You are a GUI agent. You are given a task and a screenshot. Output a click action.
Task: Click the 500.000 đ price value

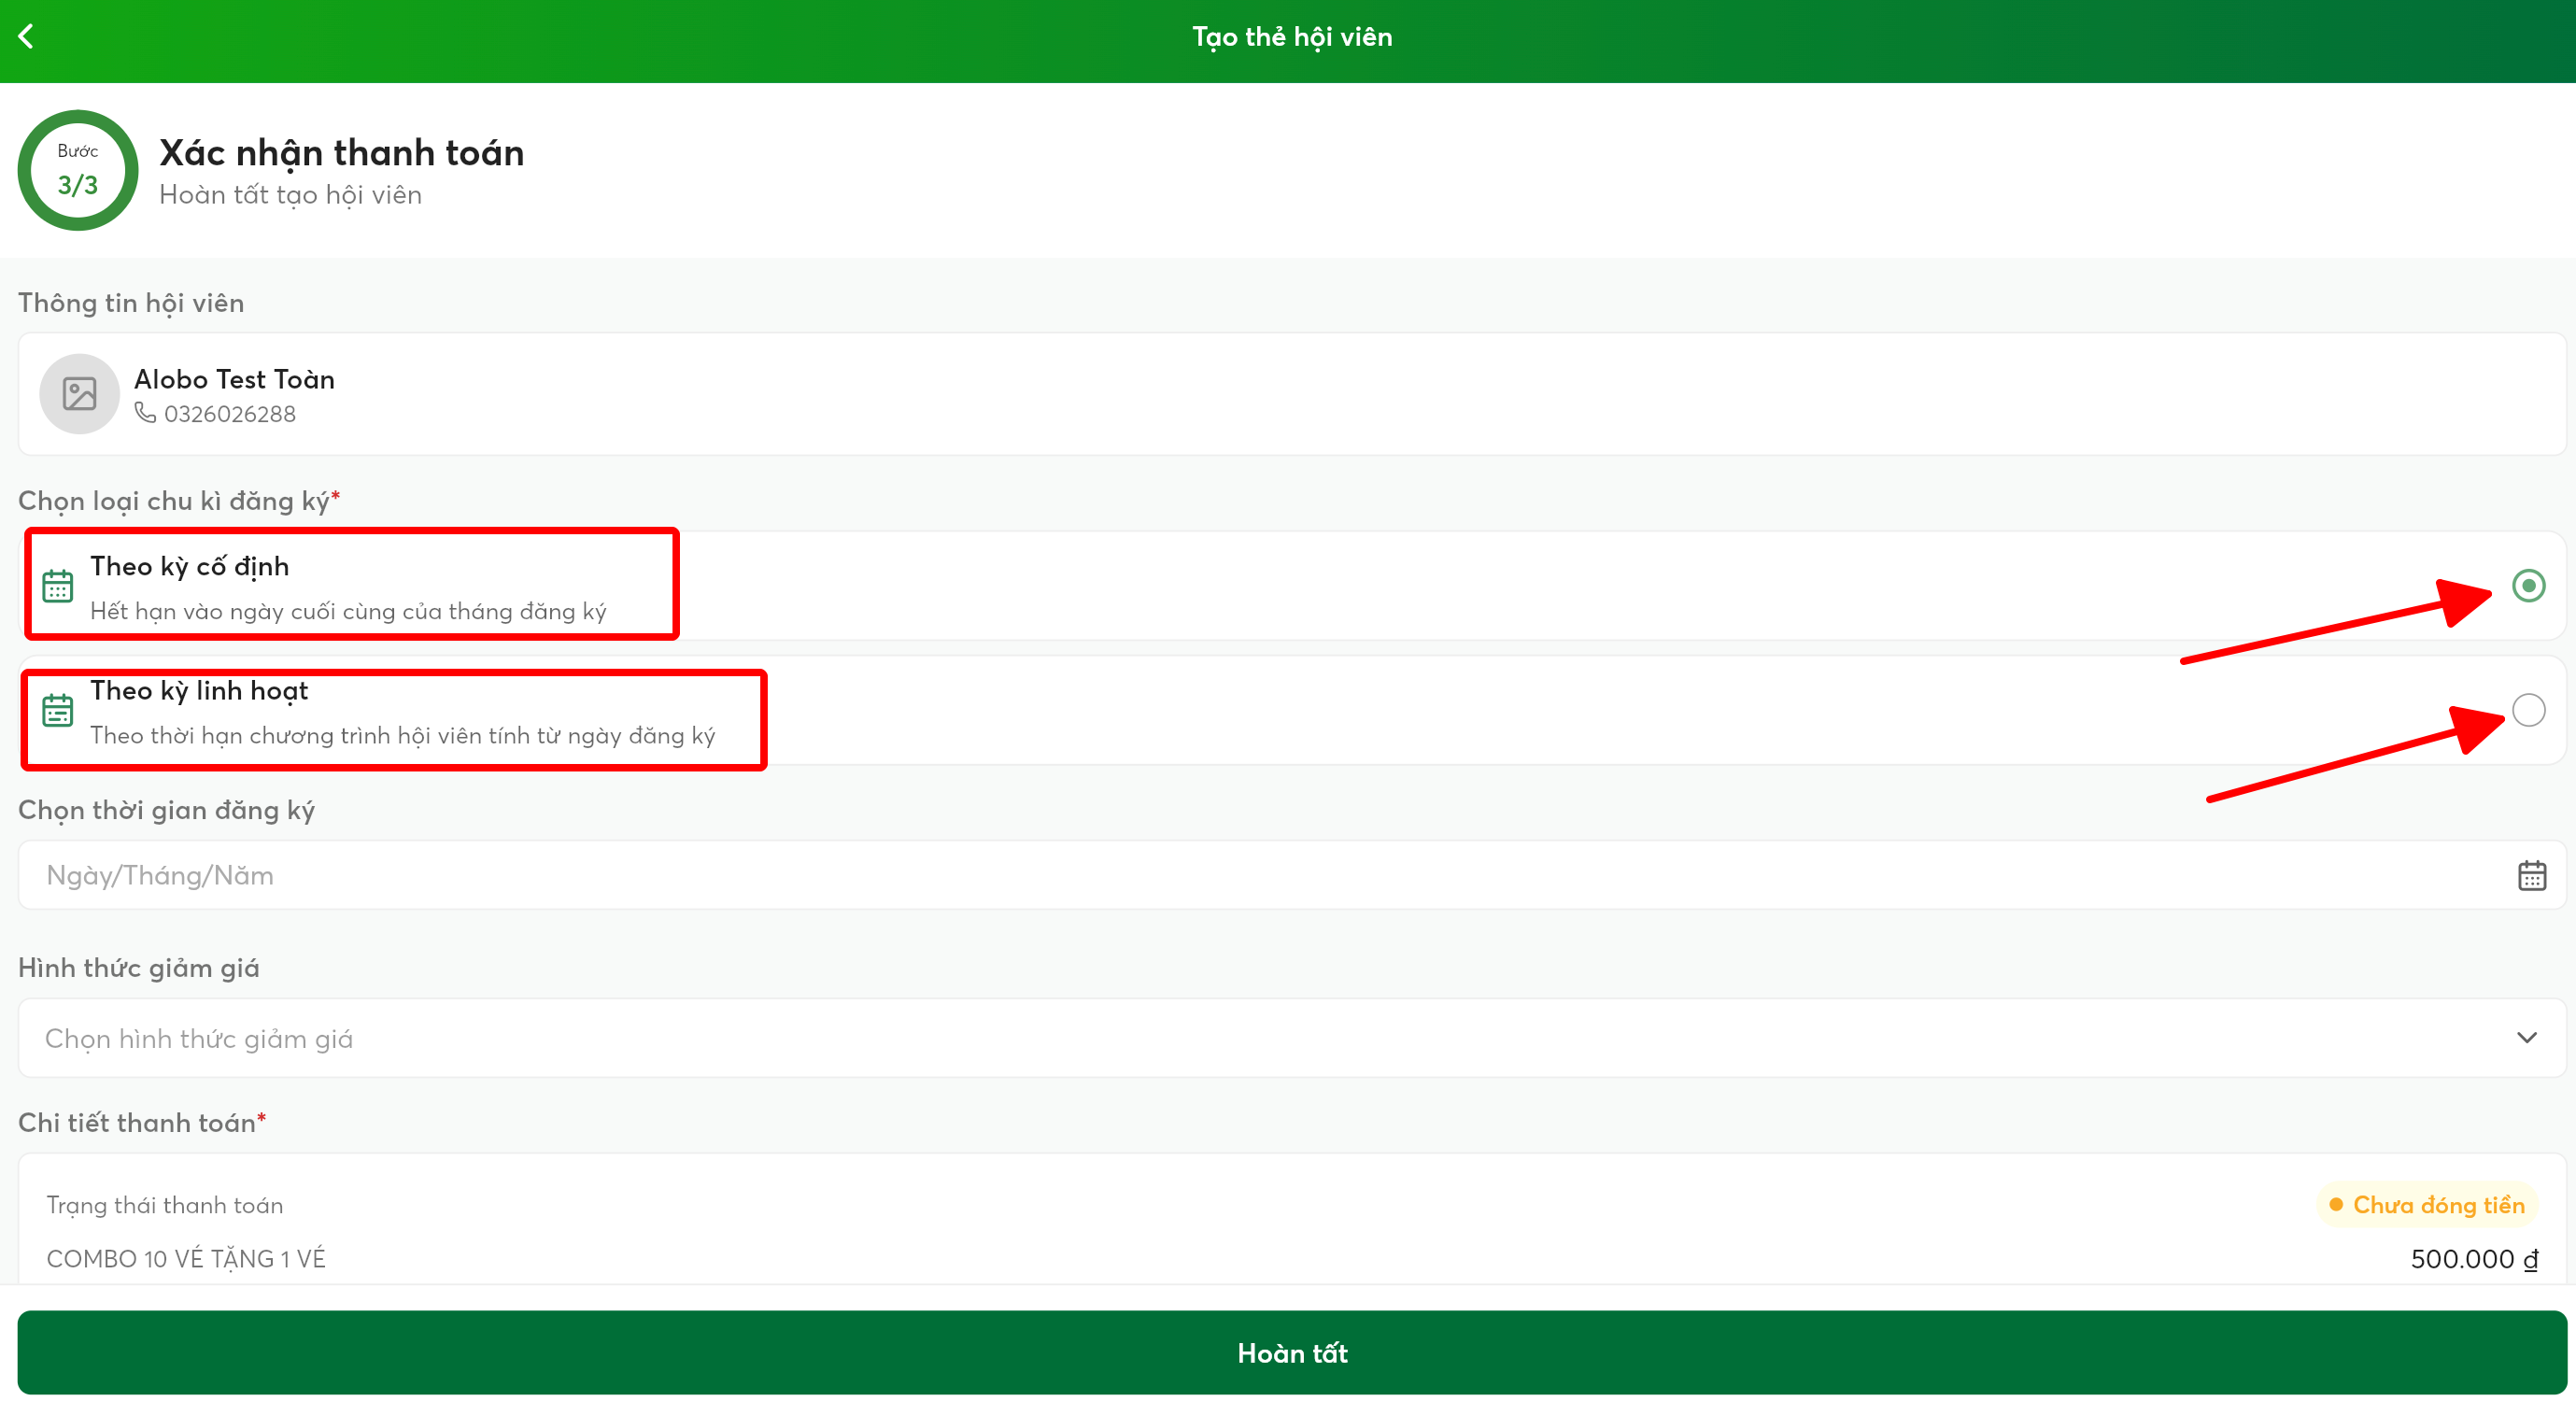point(2474,1259)
